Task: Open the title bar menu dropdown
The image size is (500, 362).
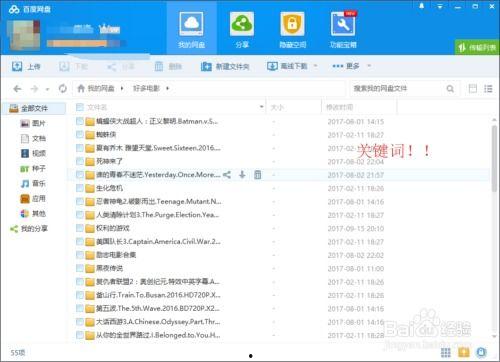Action: point(440,6)
